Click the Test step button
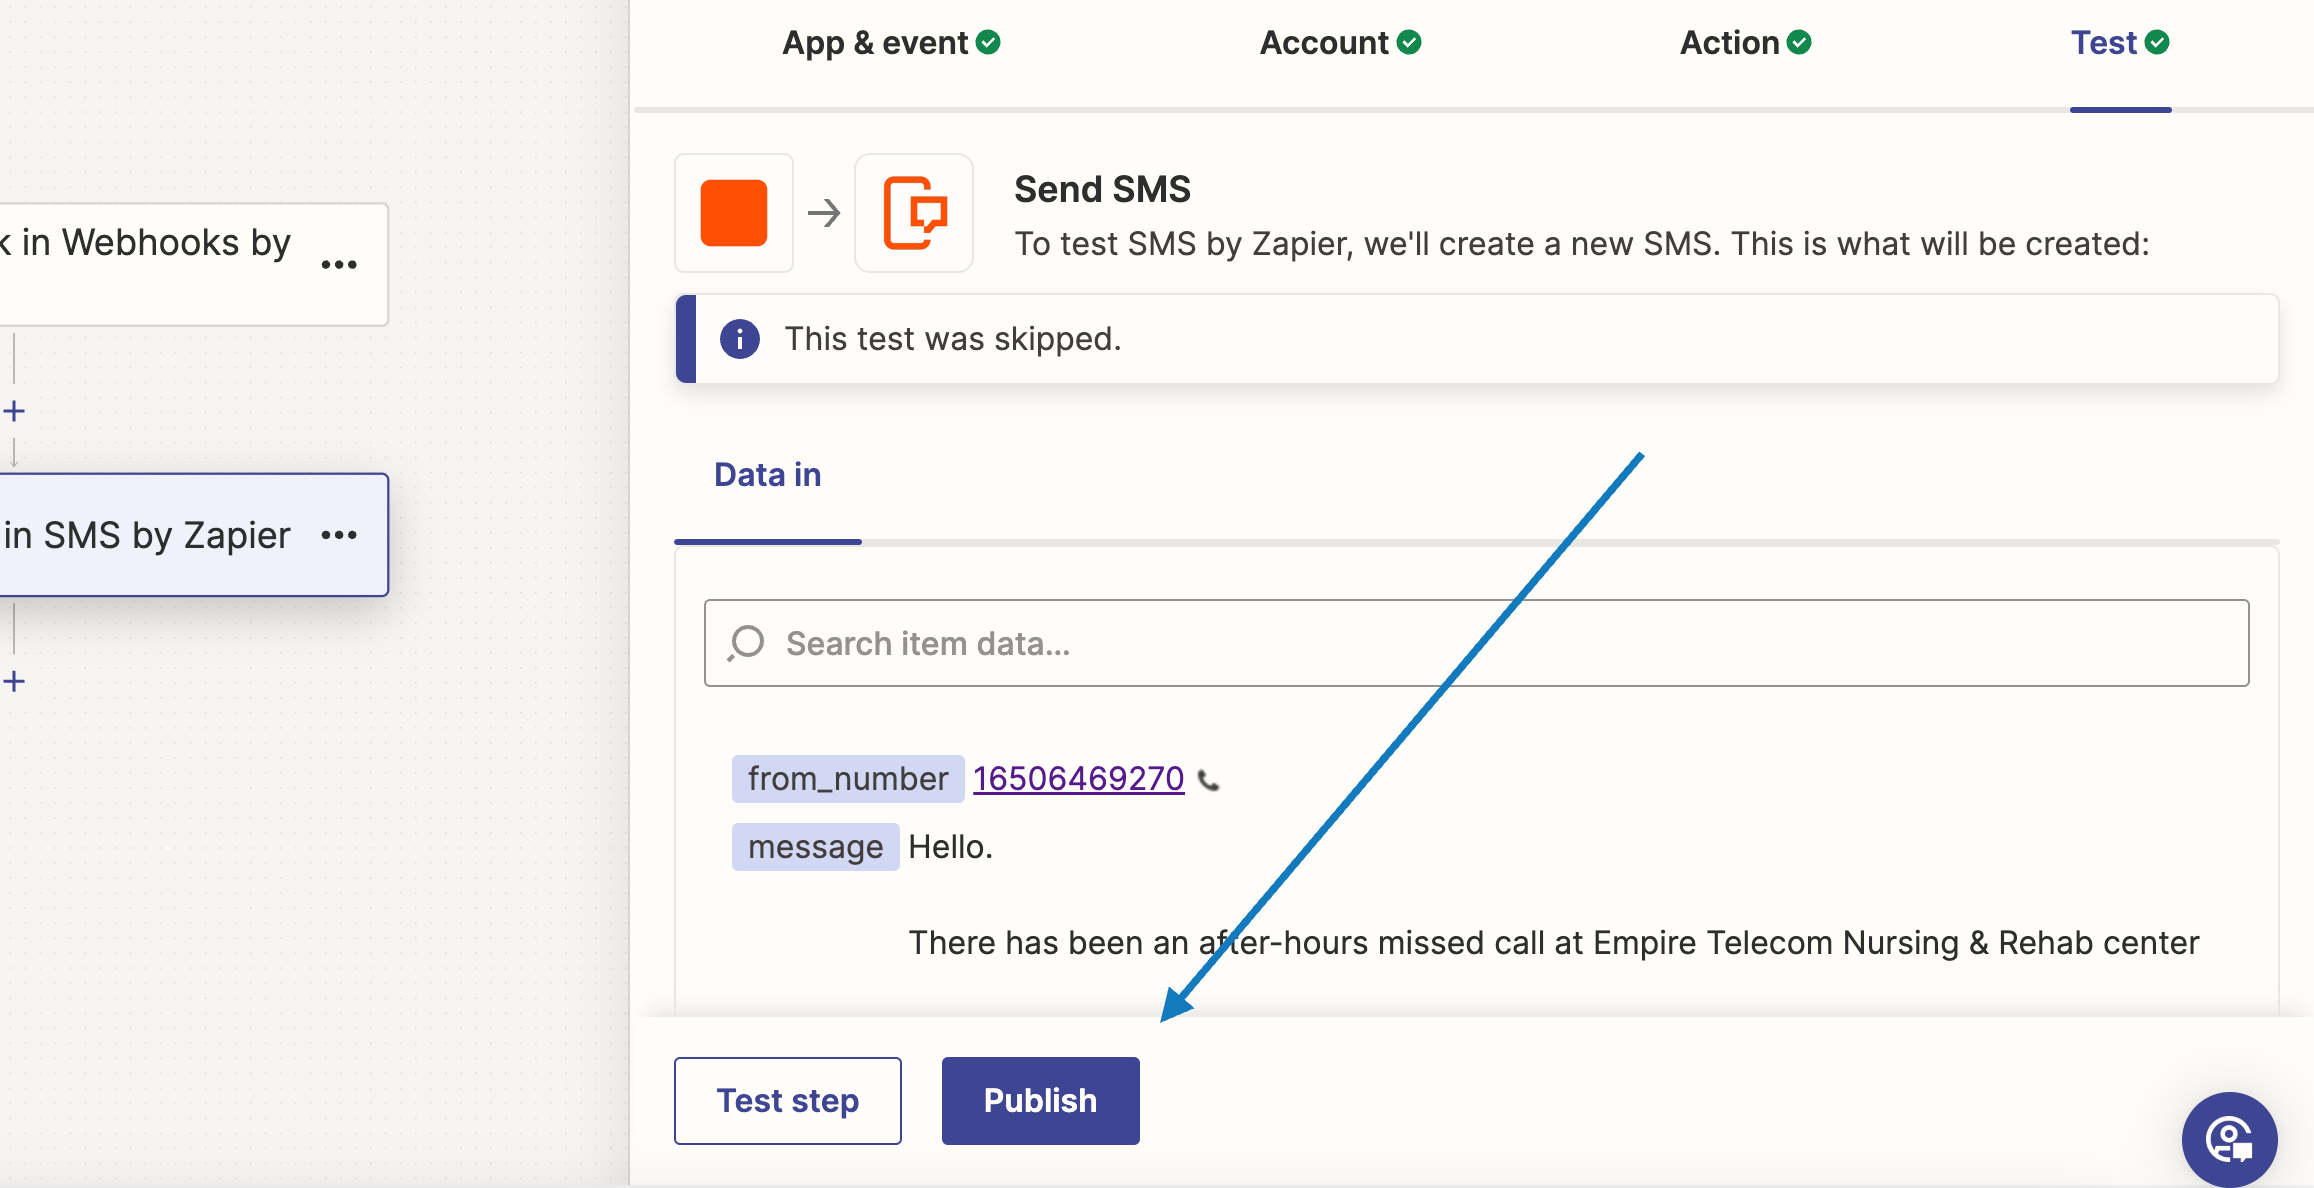Viewport: 2314px width, 1188px height. tap(787, 1100)
